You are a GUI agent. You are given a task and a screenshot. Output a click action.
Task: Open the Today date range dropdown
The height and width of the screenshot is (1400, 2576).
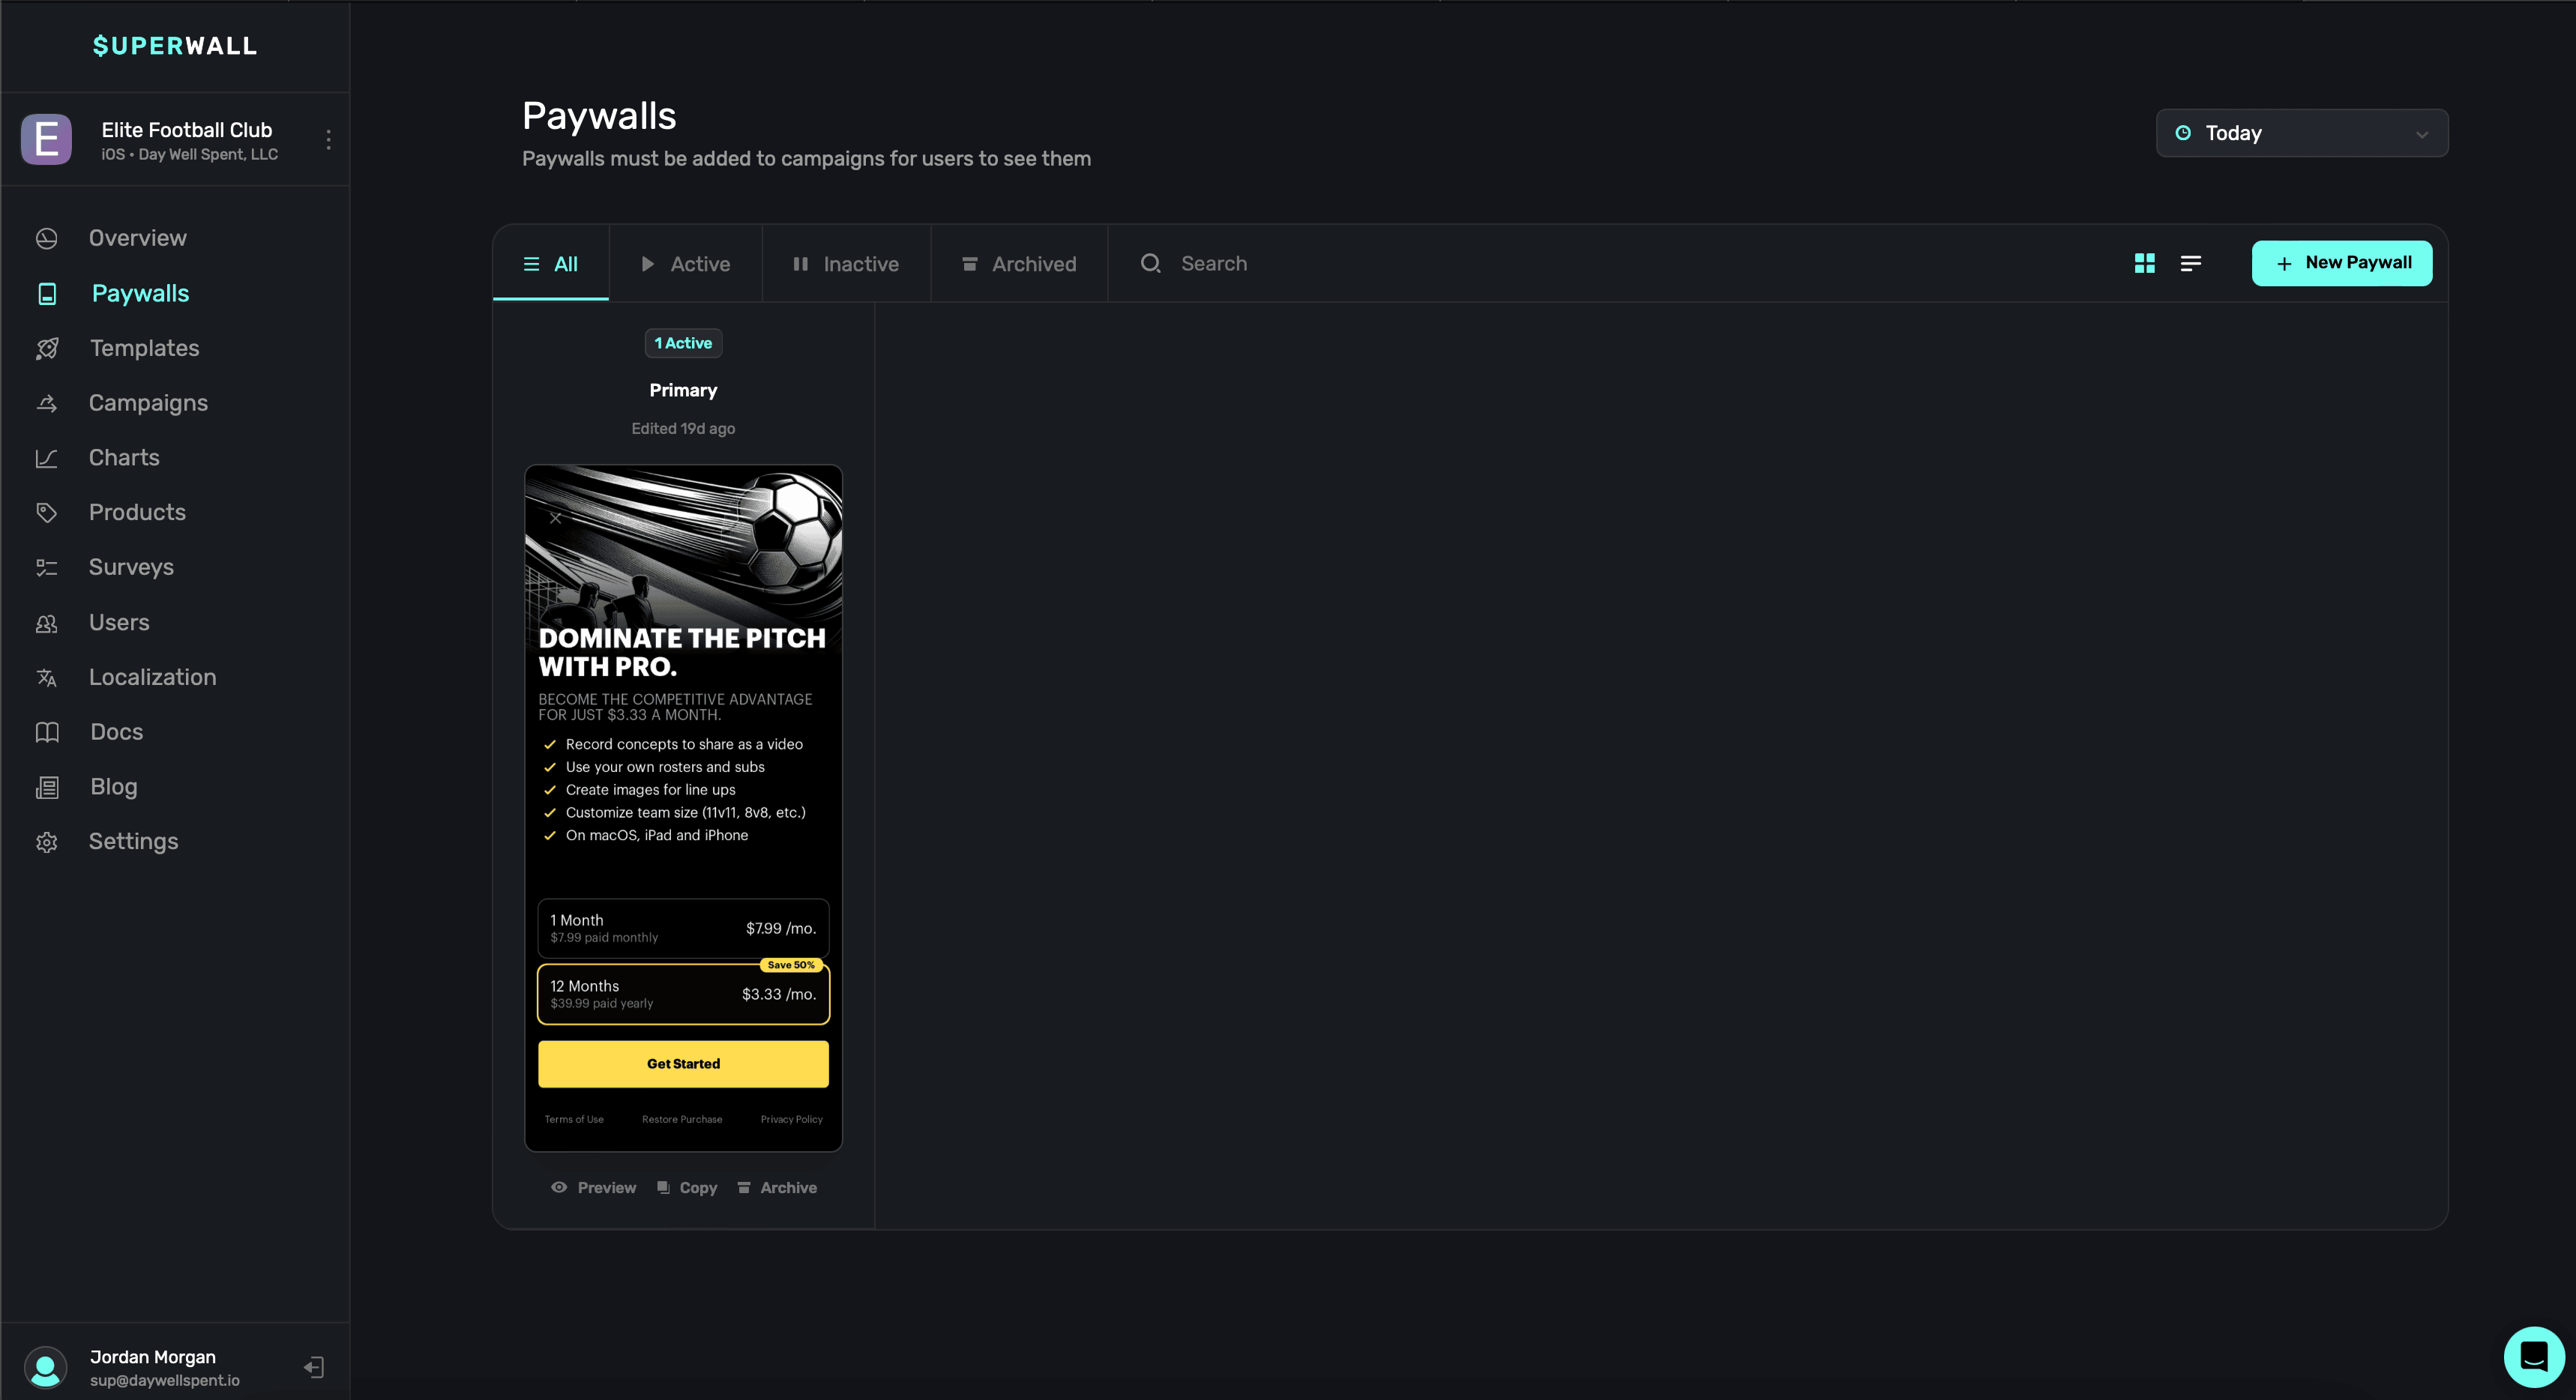pyautogui.click(x=2301, y=133)
